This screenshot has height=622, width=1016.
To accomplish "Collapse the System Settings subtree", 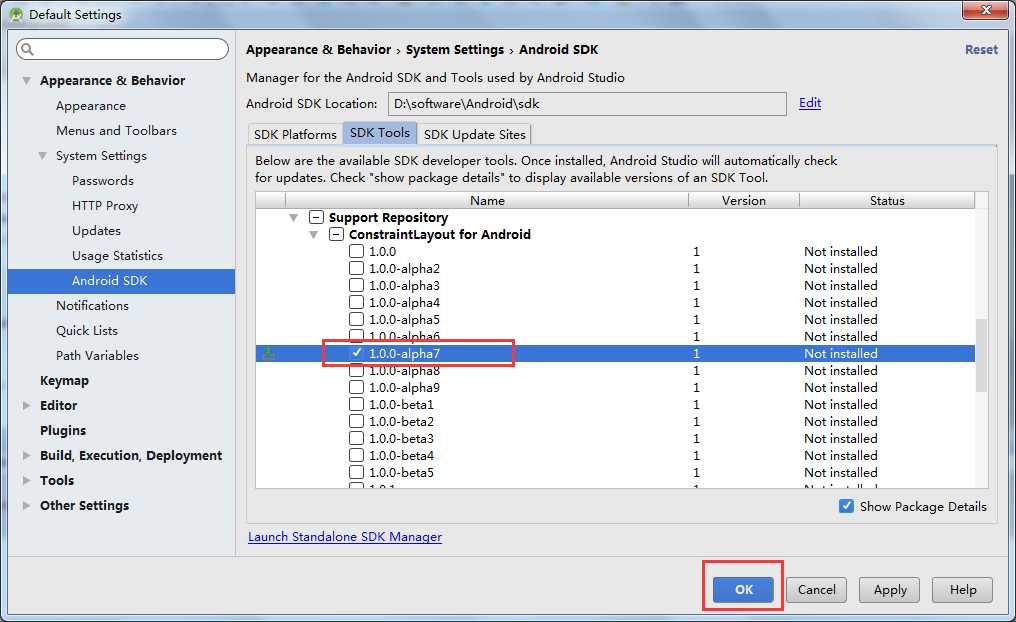I will click(42, 156).
